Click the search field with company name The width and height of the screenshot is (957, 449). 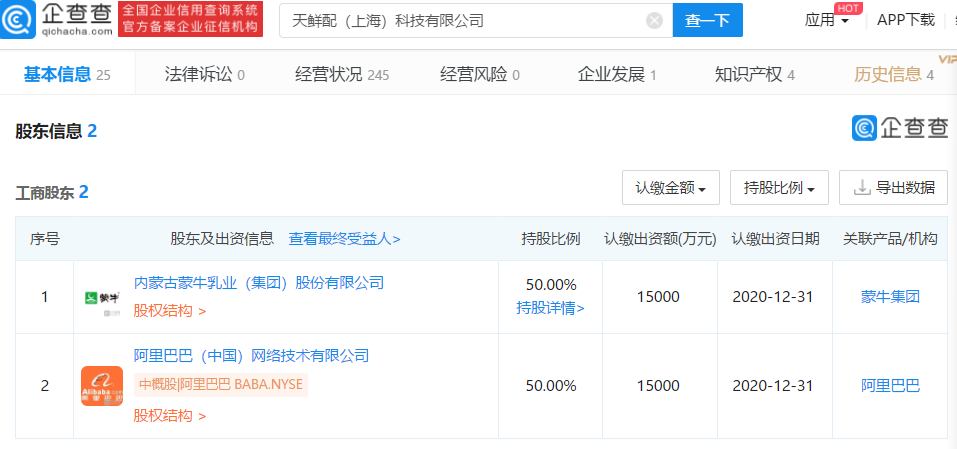point(476,21)
